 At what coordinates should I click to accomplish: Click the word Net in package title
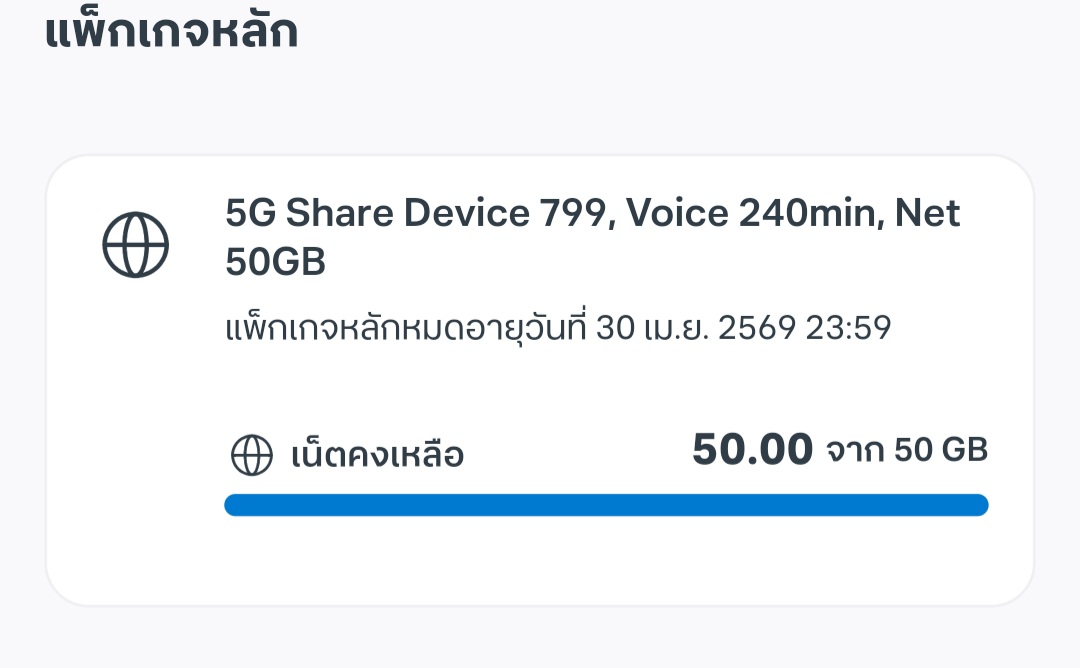(927, 213)
